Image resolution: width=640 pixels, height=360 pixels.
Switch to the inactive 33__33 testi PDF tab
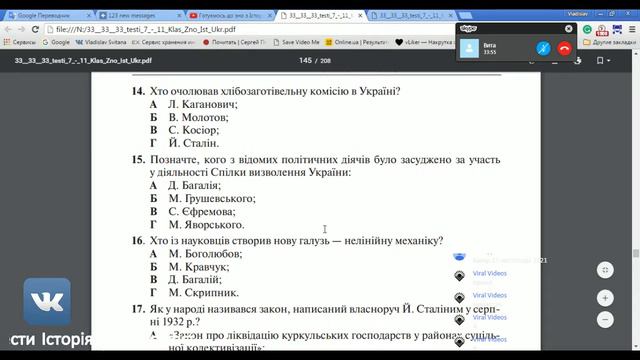(410, 16)
